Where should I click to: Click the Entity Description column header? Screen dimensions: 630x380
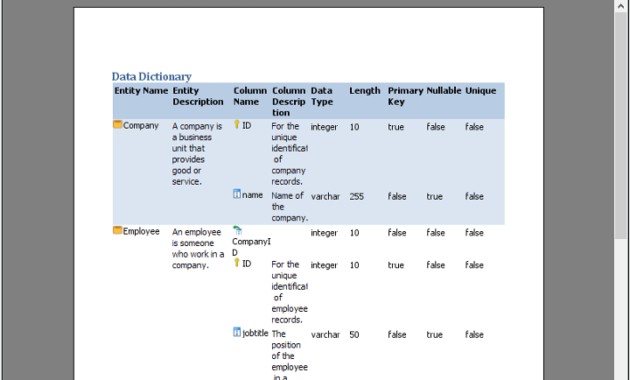pyautogui.click(x=198, y=96)
